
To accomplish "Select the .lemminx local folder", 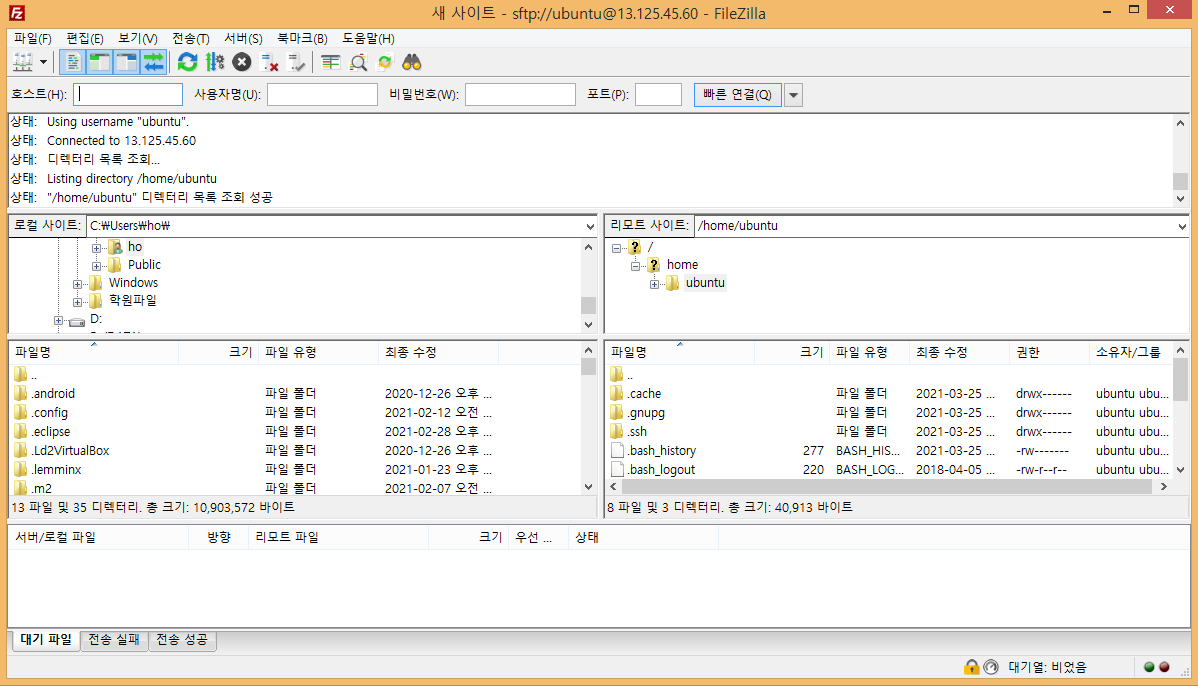I will click(x=57, y=470).
